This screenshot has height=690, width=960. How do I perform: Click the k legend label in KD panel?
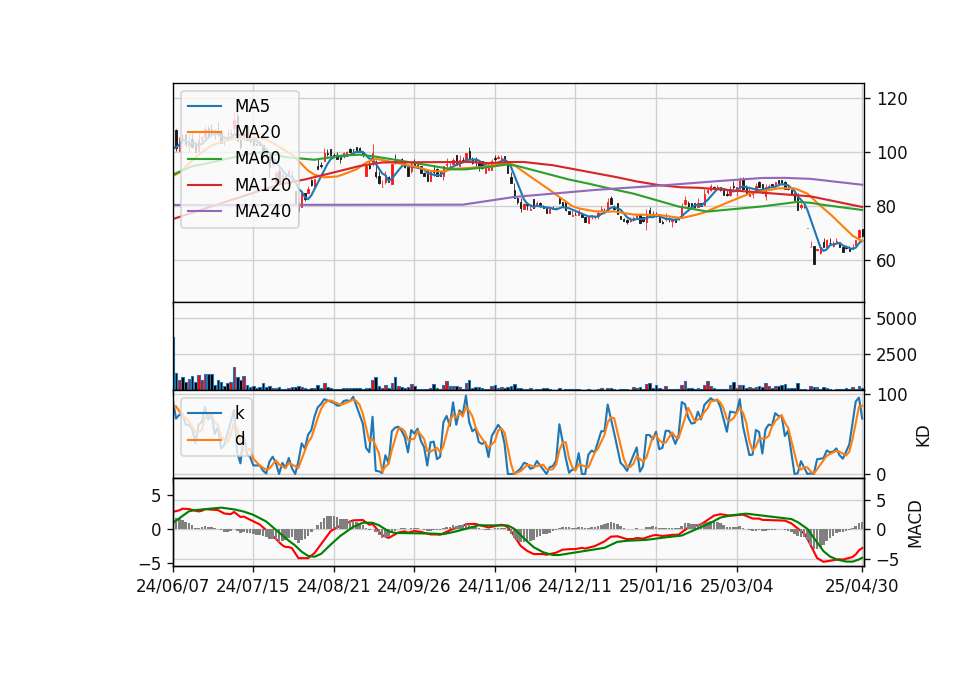tap(239, 413)
